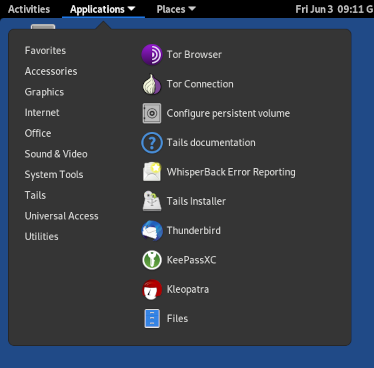Expand the Places dropdown menu
This screenshot has height=368, width=374.
click(x=176, y=9)
